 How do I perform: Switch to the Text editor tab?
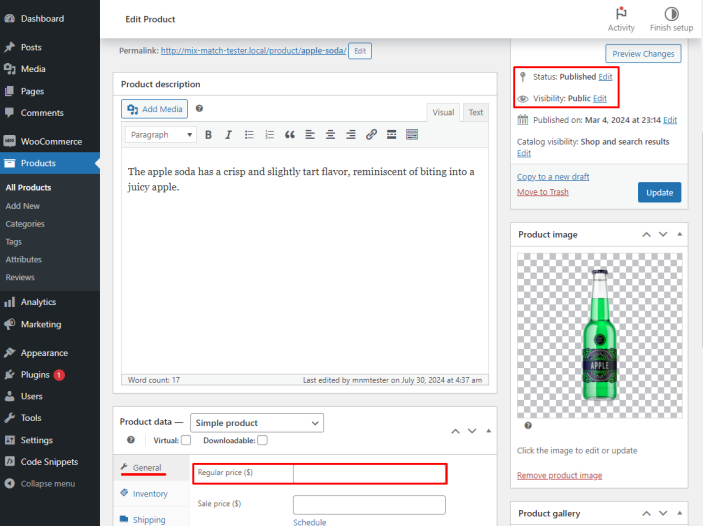[476, 112]
